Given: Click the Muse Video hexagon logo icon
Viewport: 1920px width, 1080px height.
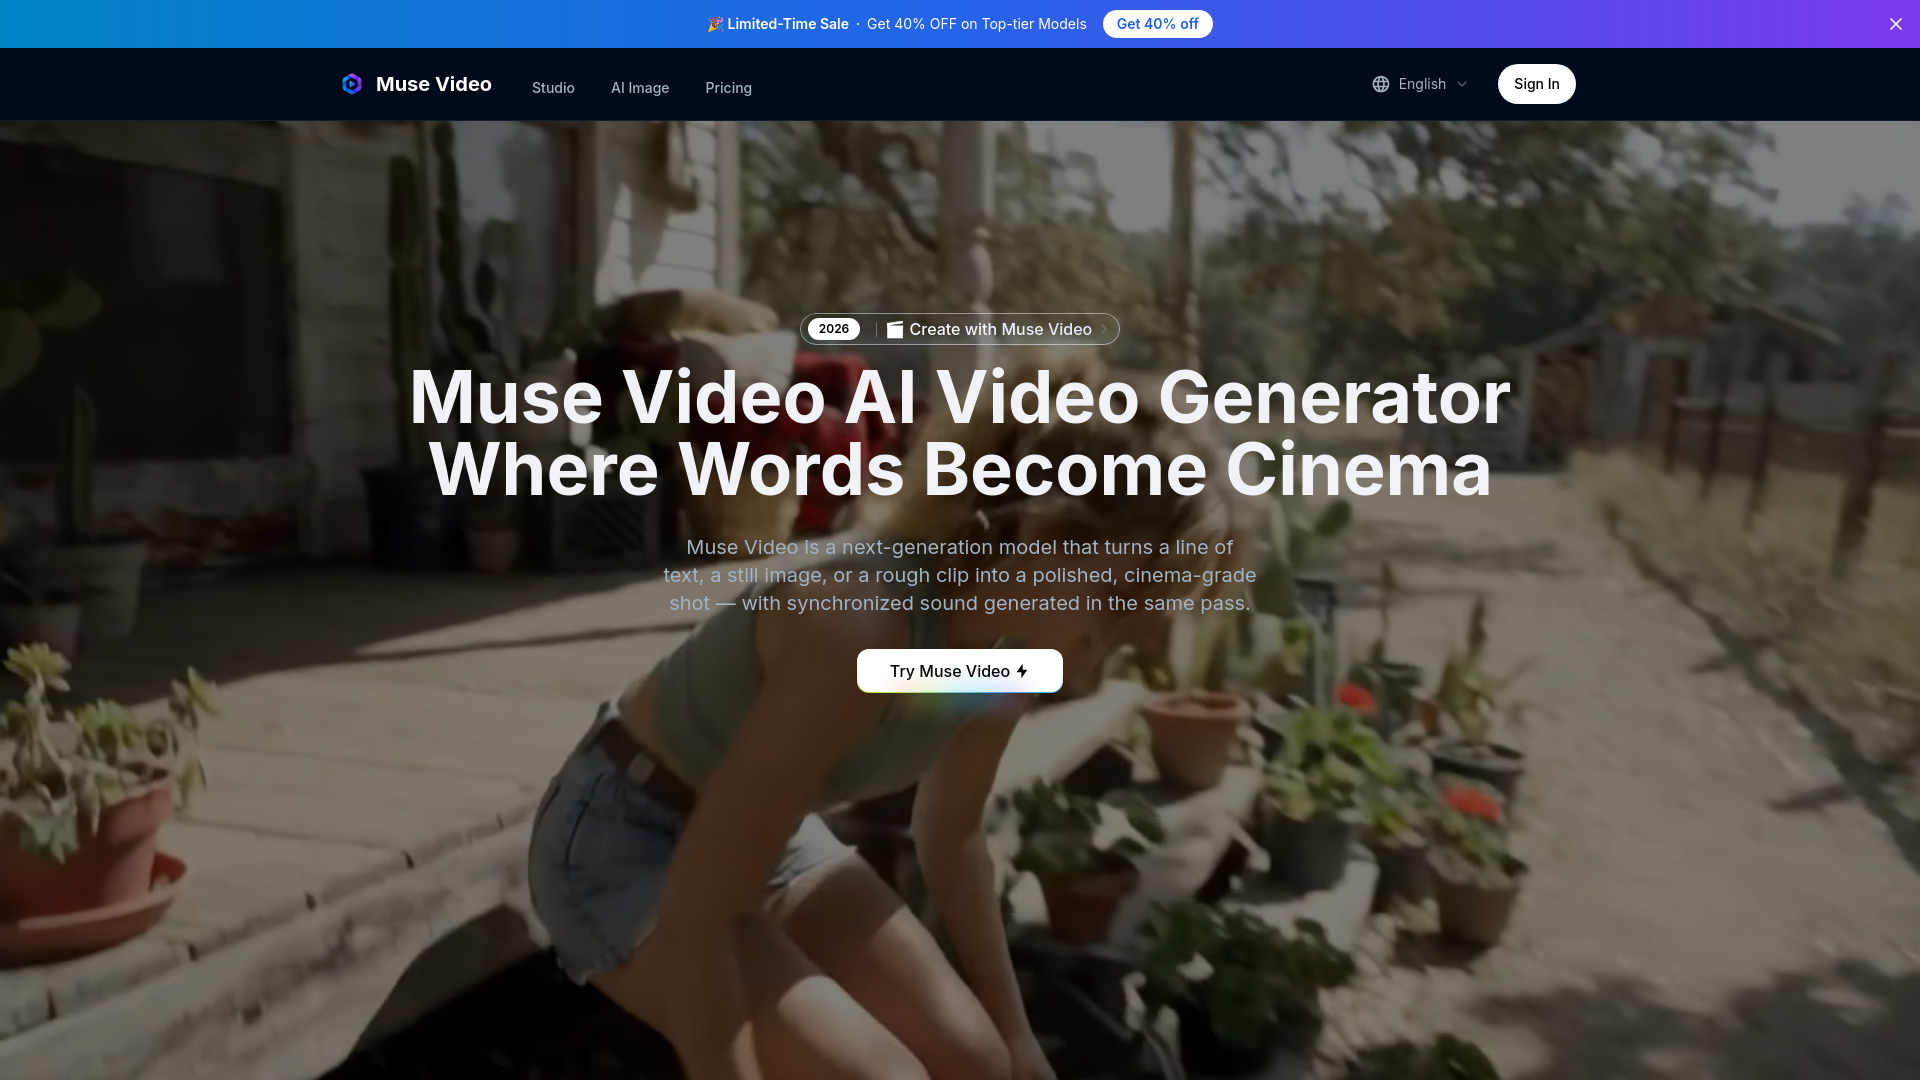Looking at the screenshot, I should pos(352,84).
